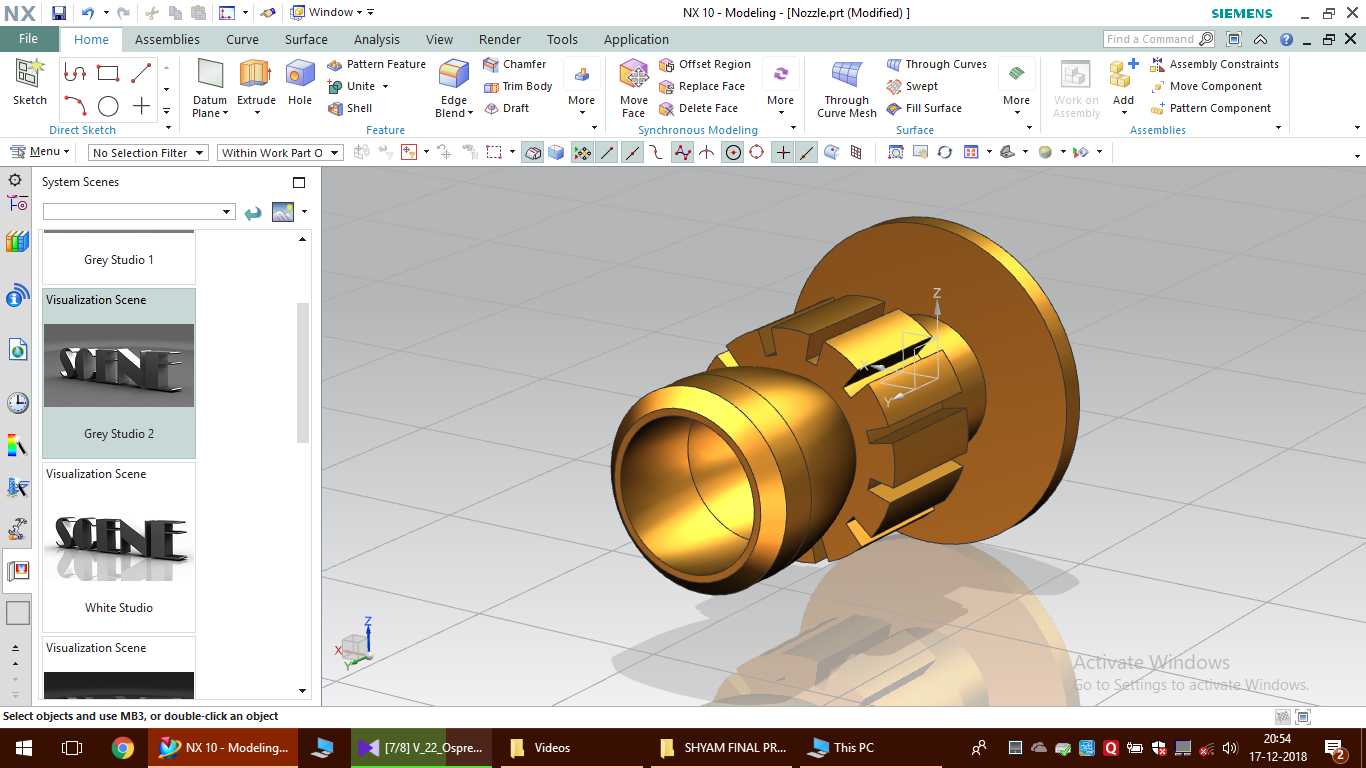
Task: Select the Grey Studio 2 scene thumbnail
Action: [x=119, y=373]
